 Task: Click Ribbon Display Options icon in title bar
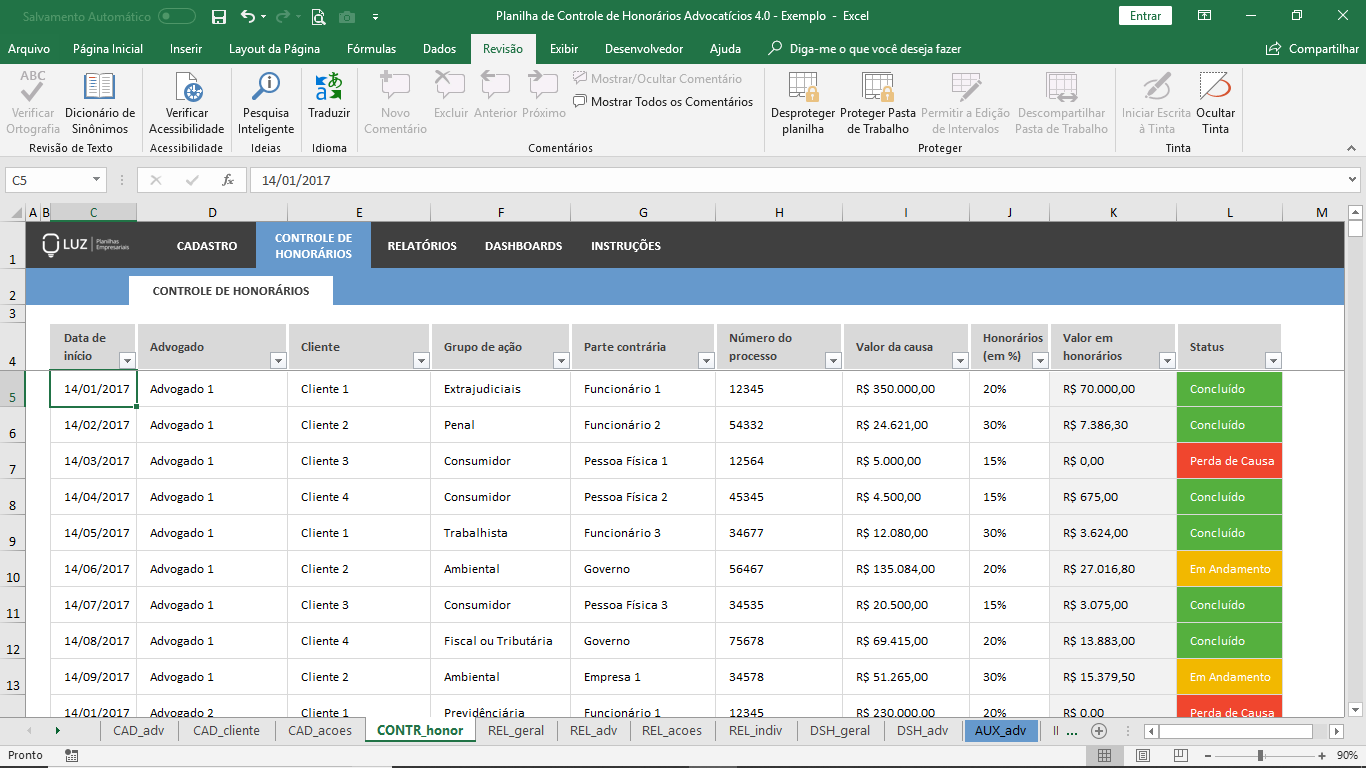tap(1204, 16)
